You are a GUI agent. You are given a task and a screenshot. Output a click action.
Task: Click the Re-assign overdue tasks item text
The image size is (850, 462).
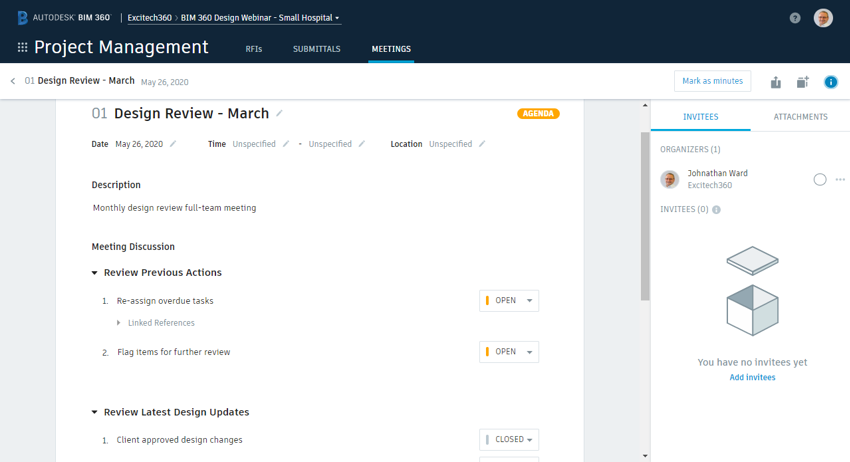[x=165, y=301]
